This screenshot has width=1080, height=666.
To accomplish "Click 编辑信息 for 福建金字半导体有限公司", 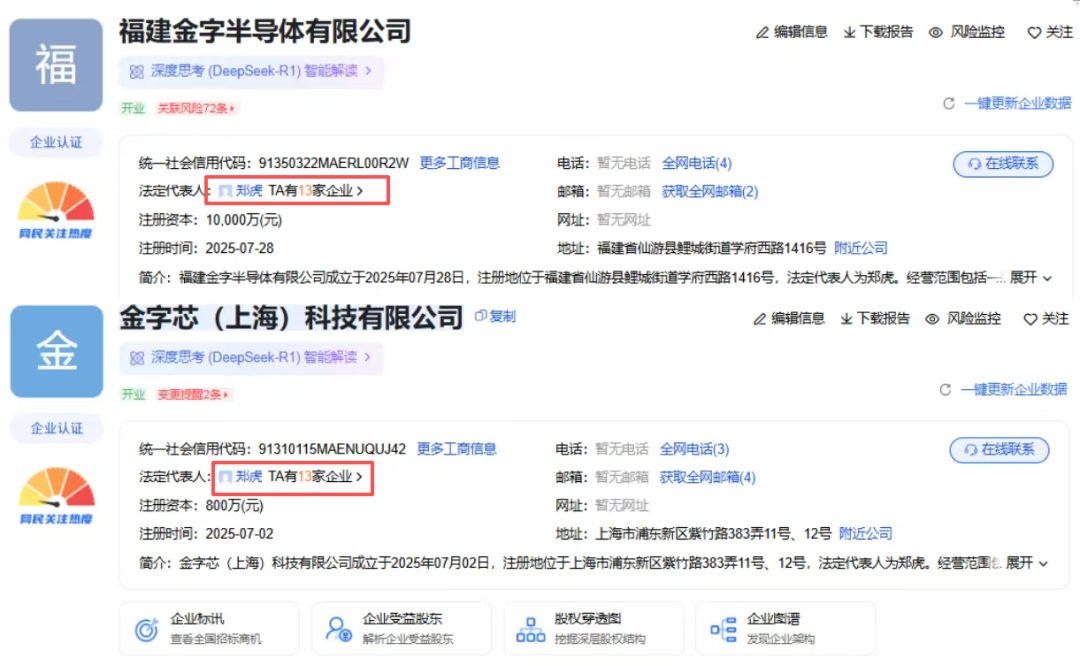I will [x=791, y=32].
